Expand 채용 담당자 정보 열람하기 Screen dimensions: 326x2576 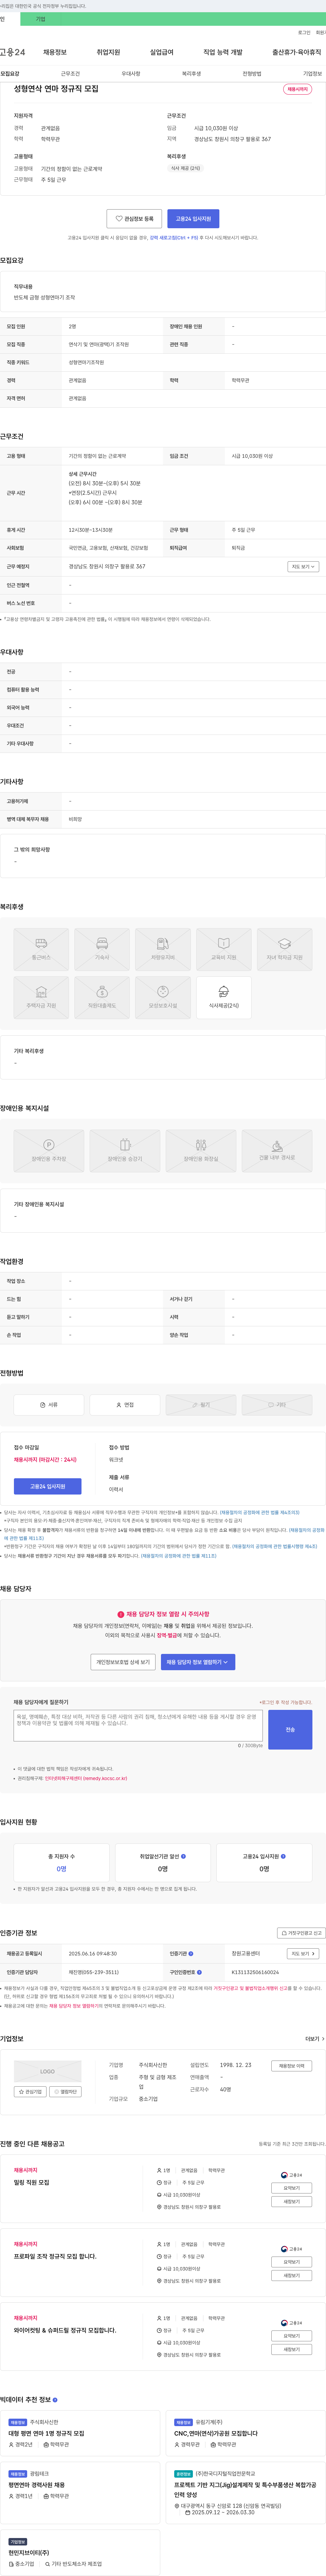click(198, 1662)
